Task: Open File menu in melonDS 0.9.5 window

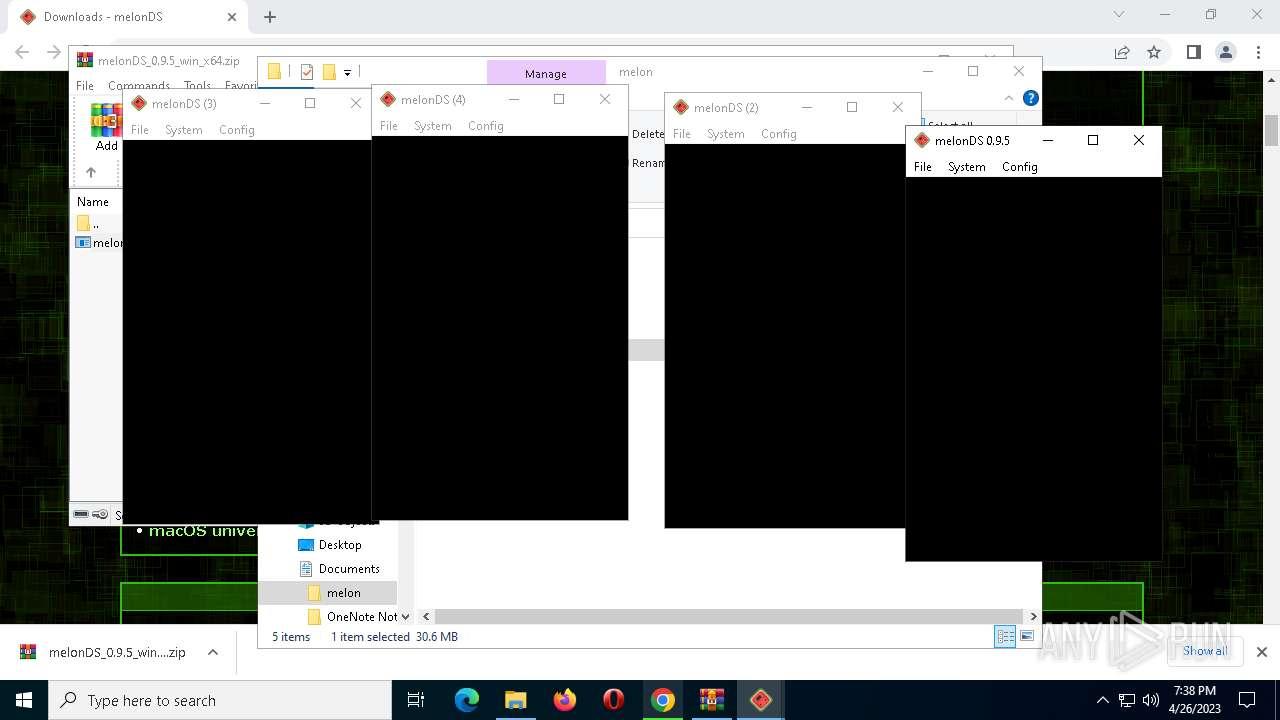Action: [x=923, y=167]
